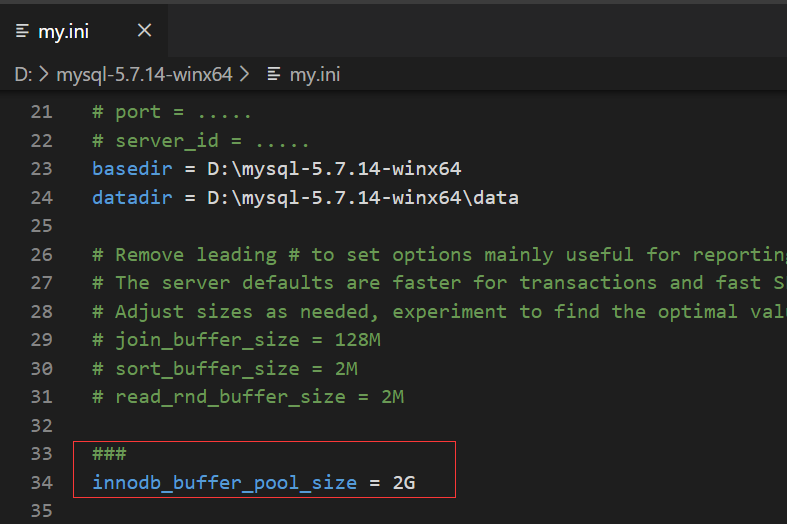This screenshot has height=524, width=787.
Task: Select the my.ini editor tab
Action: tap(83, 31)
